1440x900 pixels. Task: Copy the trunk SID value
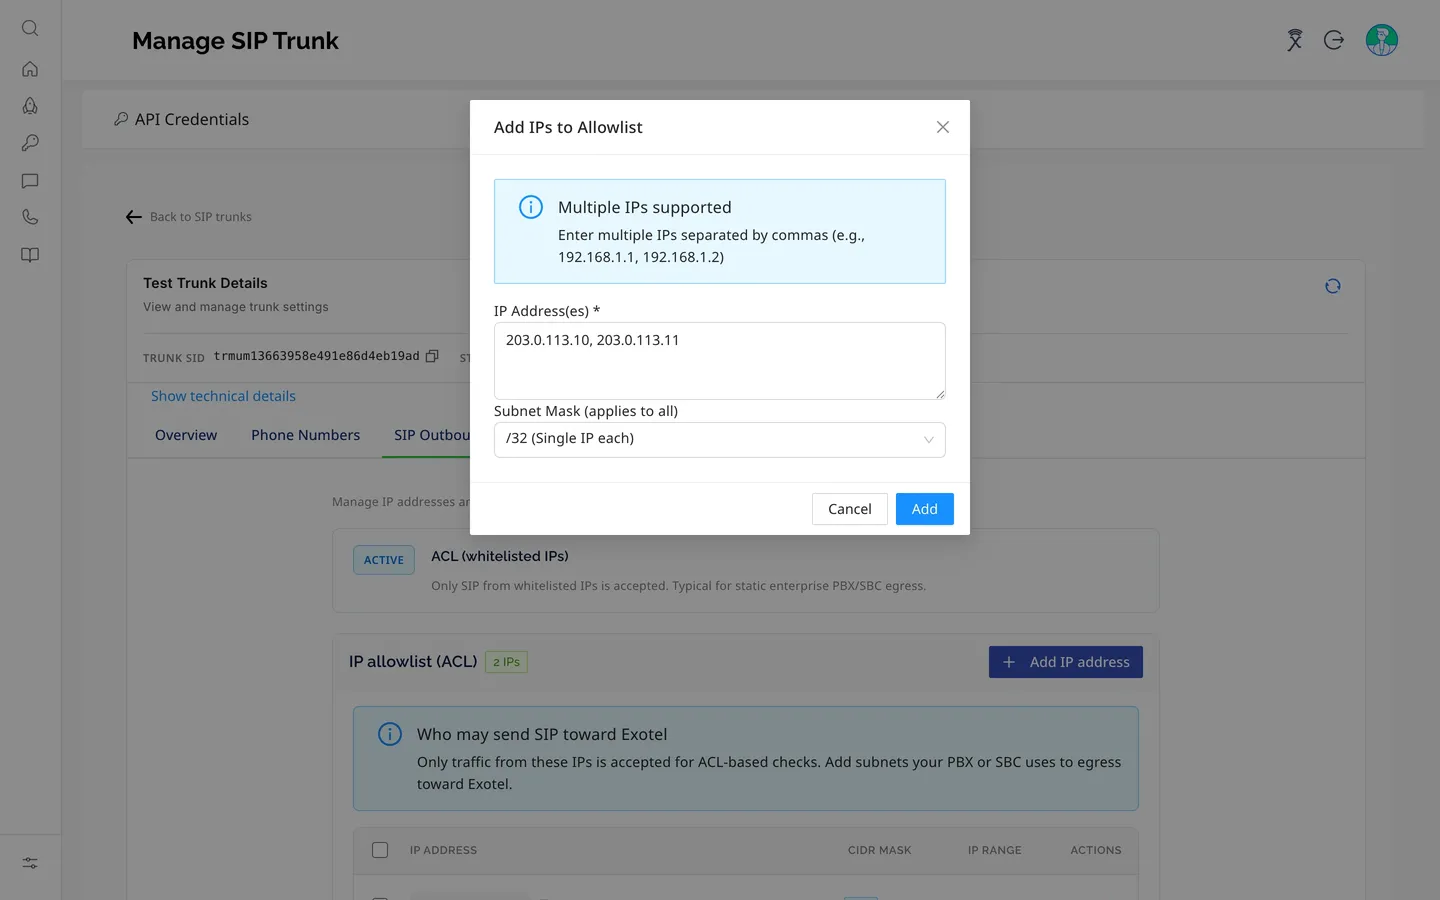(x=432, y=356)
